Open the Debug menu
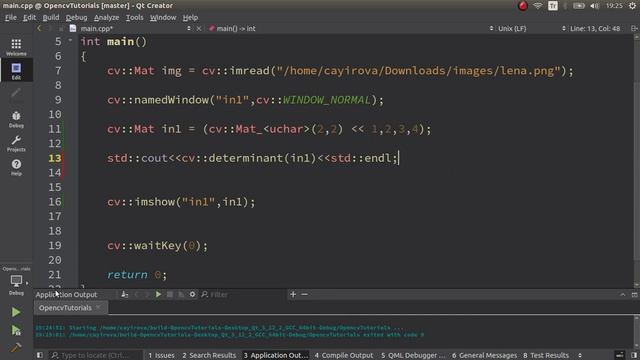 (x=76, y=18)
